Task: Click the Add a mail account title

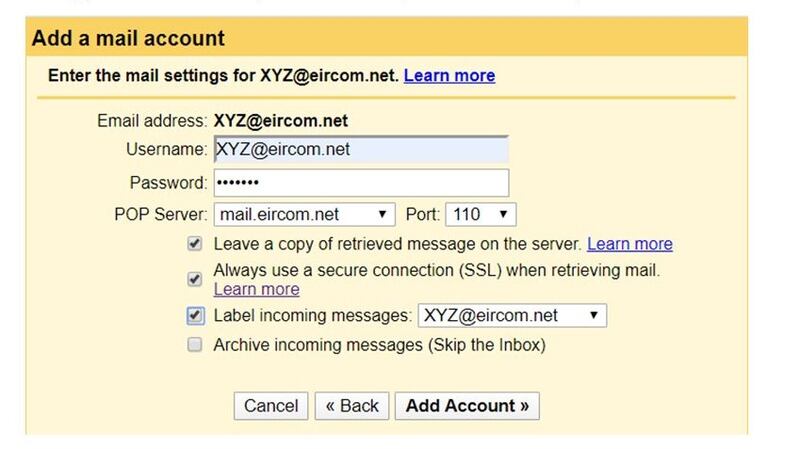Action: (x=129, y=39)
